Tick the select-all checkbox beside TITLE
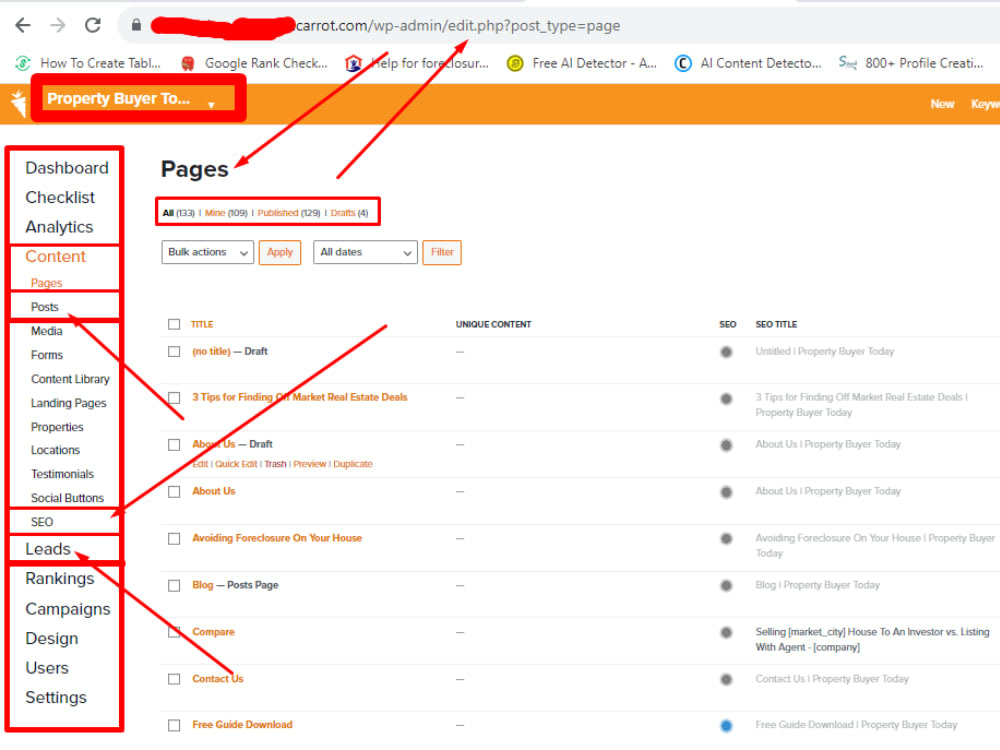Viewport: 1000px width, 750px height. coord(174,324)
